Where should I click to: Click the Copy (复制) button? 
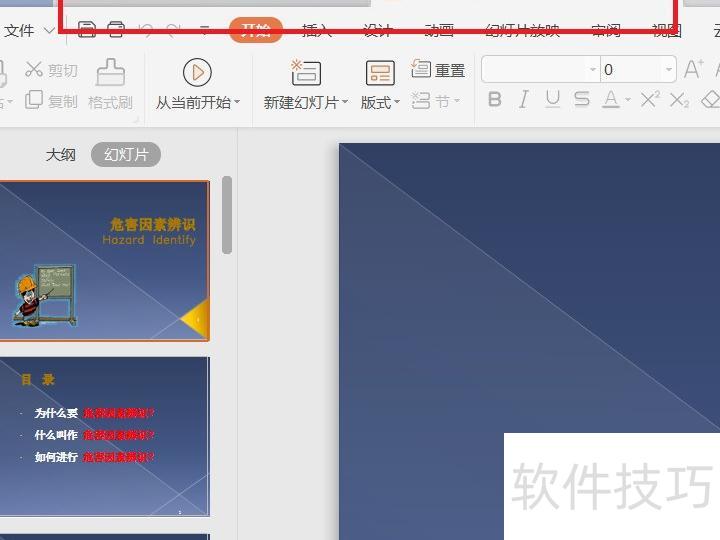click(x=51, y=101)
